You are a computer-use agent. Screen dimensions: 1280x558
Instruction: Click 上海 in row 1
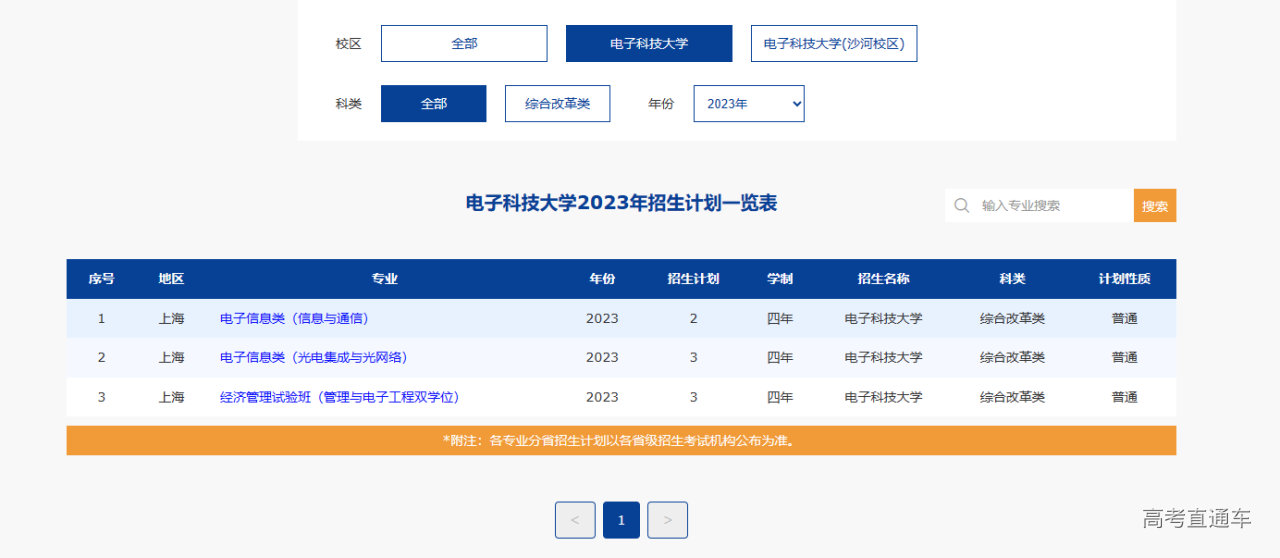pyautogui.click(x=171, y=319)
